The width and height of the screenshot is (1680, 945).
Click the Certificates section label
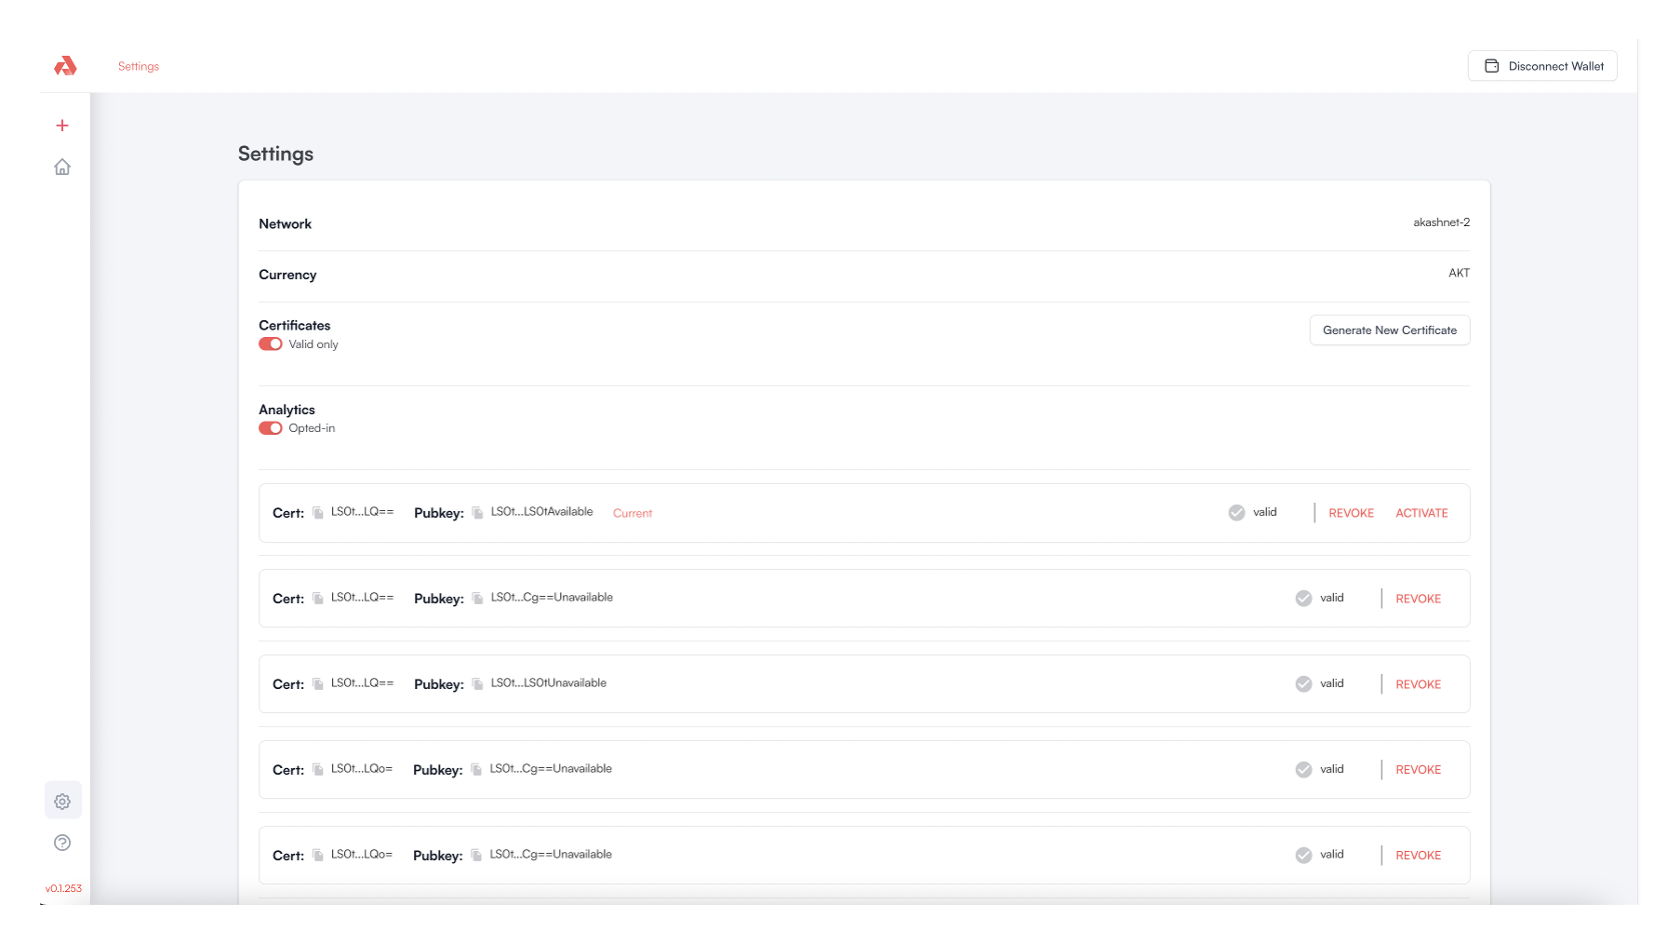294,325
